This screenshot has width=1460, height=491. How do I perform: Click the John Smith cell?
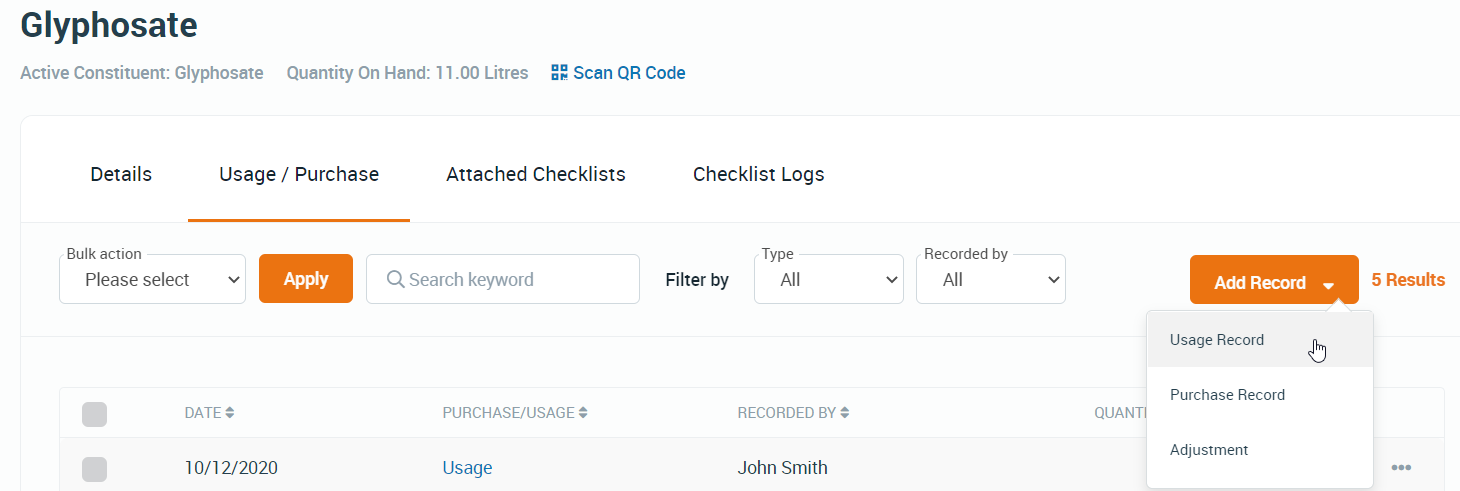coord(782,468)
